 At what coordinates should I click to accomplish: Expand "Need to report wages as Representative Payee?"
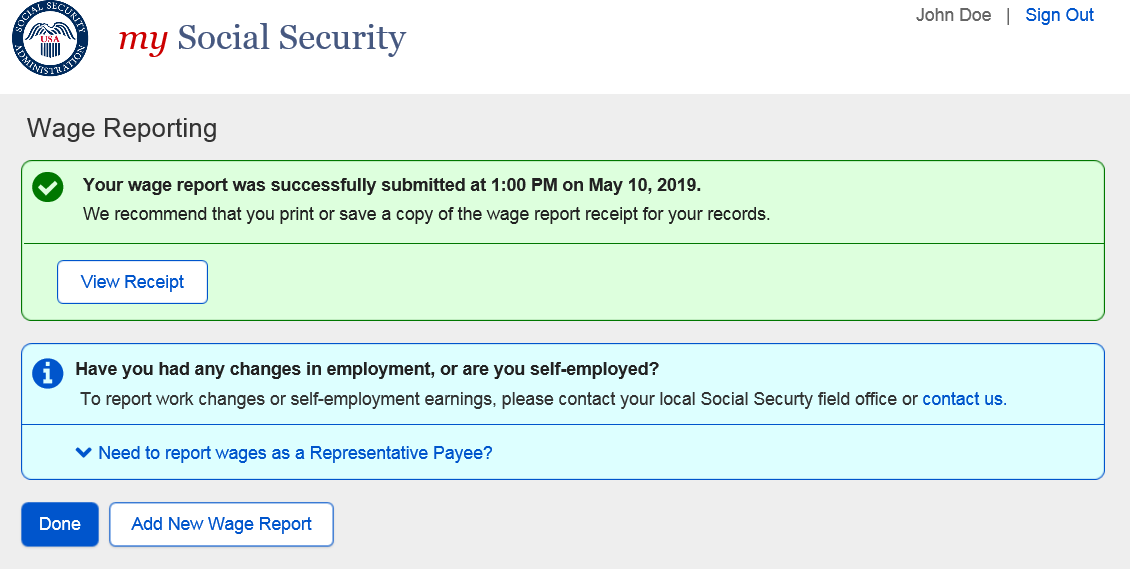pos(295,453)
